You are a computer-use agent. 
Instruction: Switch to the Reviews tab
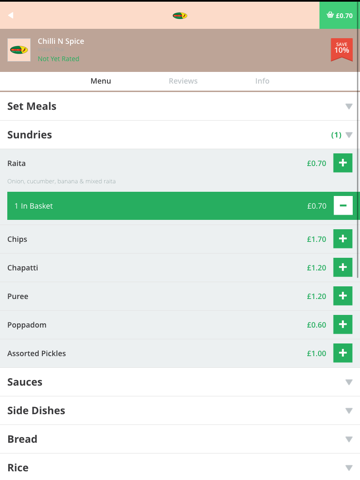tap(183, 81)
